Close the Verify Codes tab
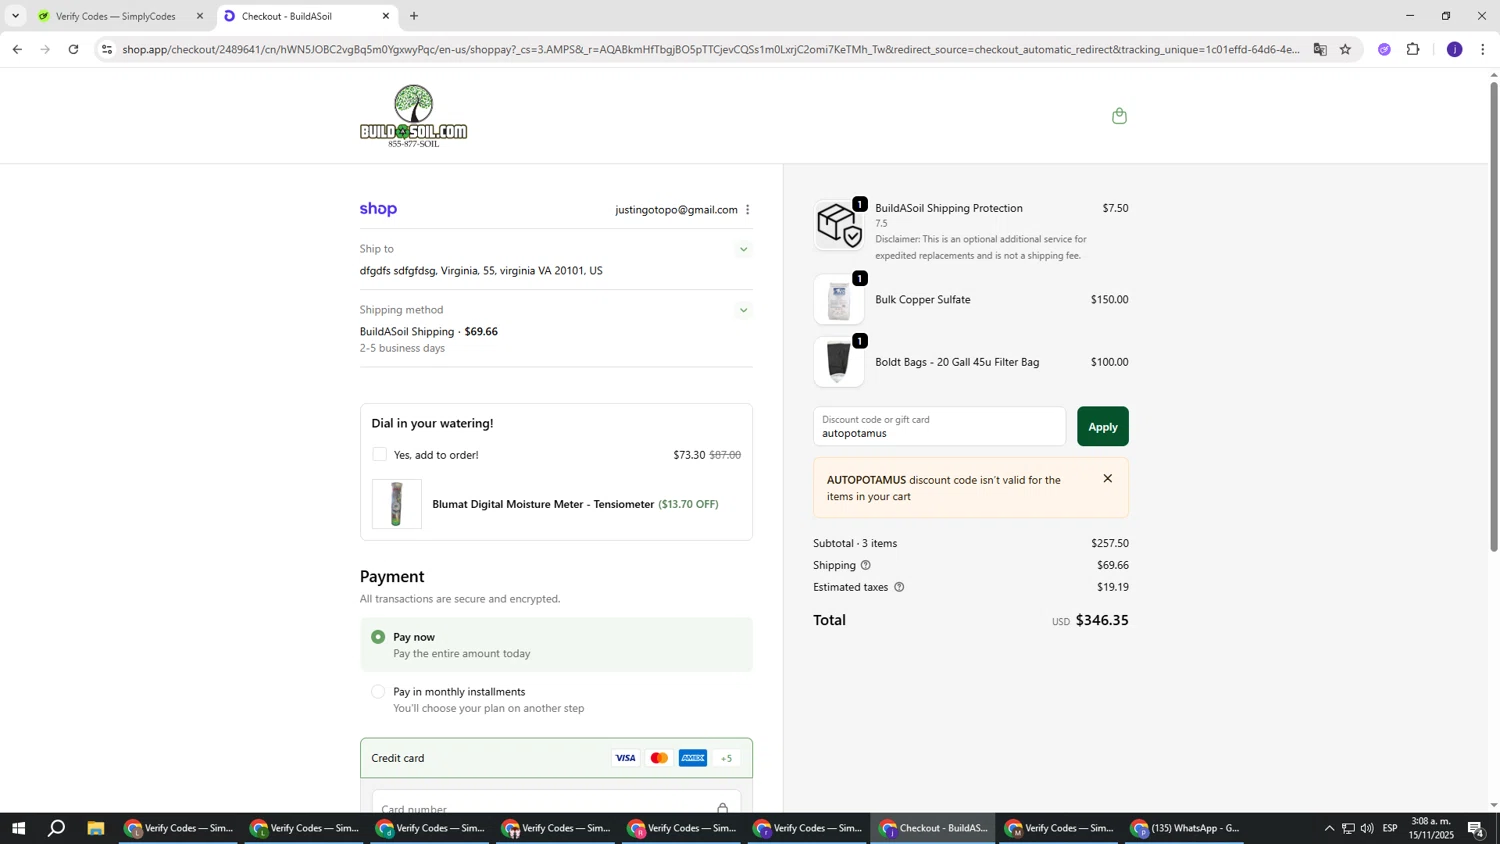Viewport: 1500px width, 844px height. pos(199,16)
